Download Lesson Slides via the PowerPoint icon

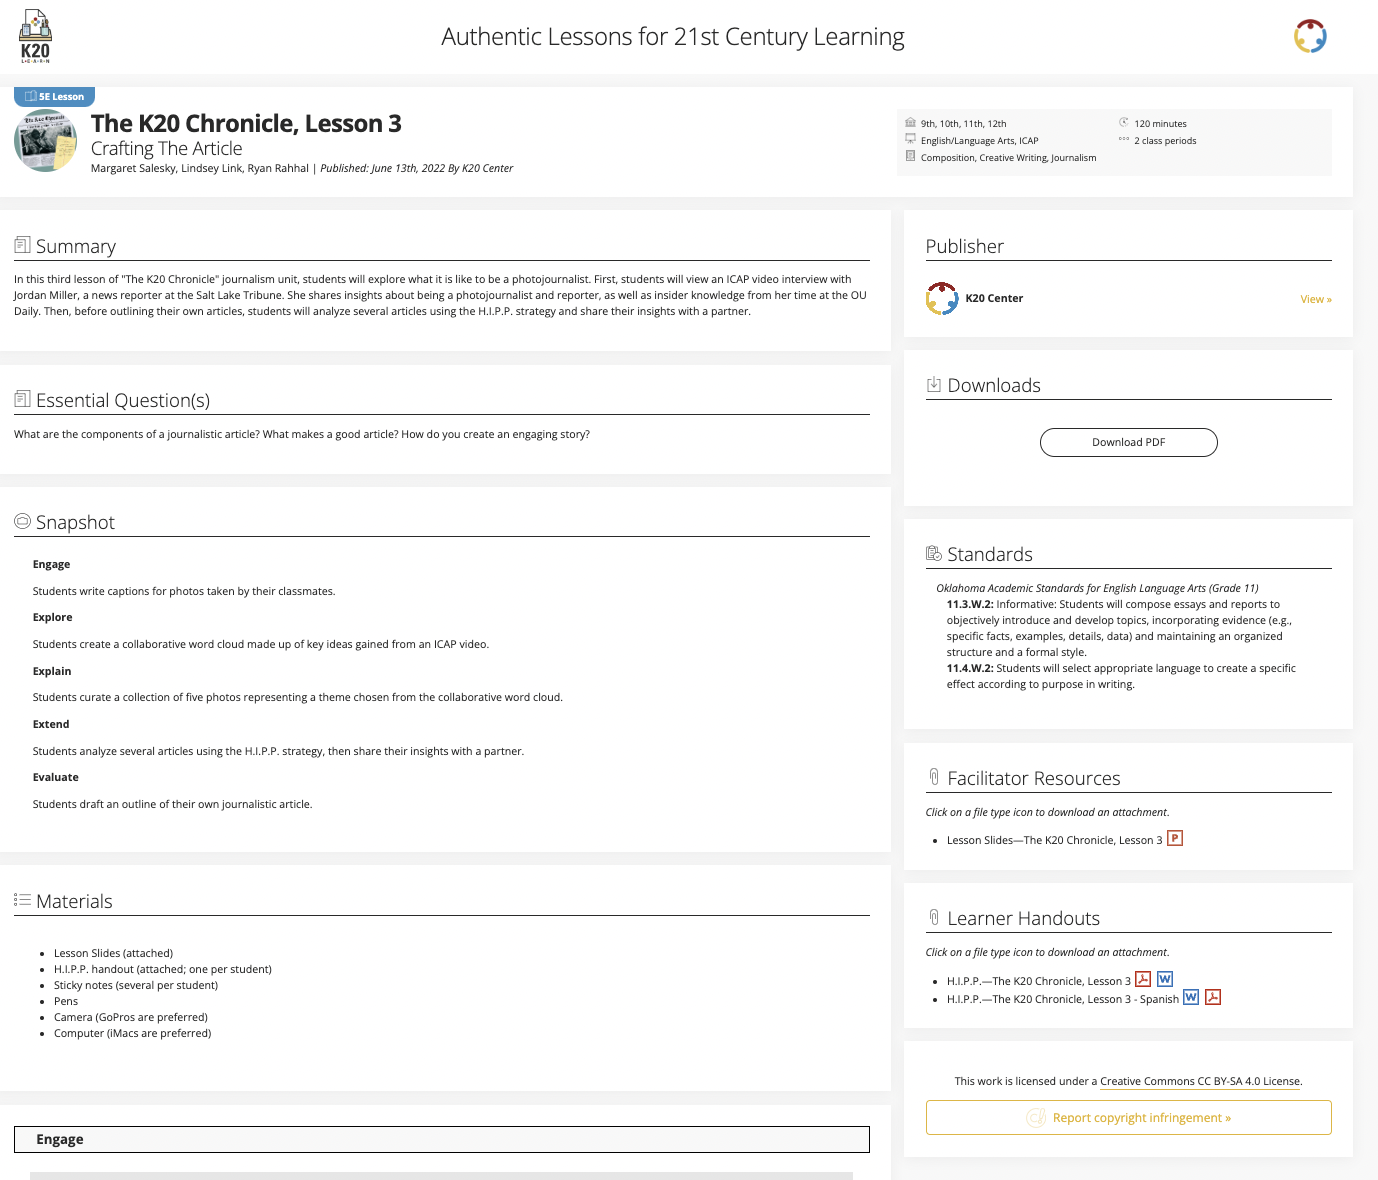pyautogui.click(x=1175, y=838)
